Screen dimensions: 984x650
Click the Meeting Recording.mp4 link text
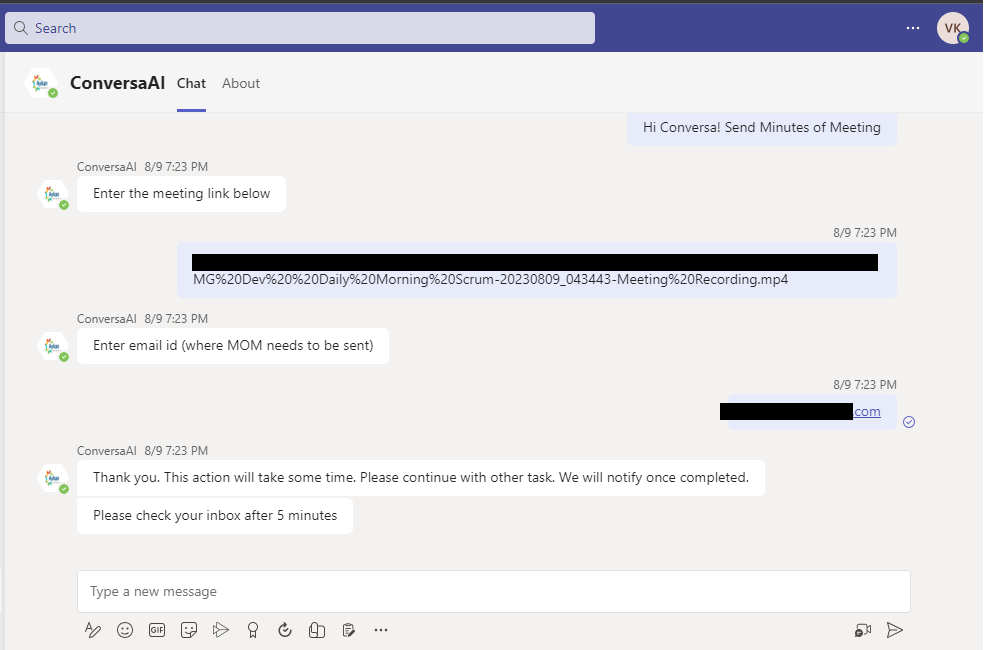point(491,280)
